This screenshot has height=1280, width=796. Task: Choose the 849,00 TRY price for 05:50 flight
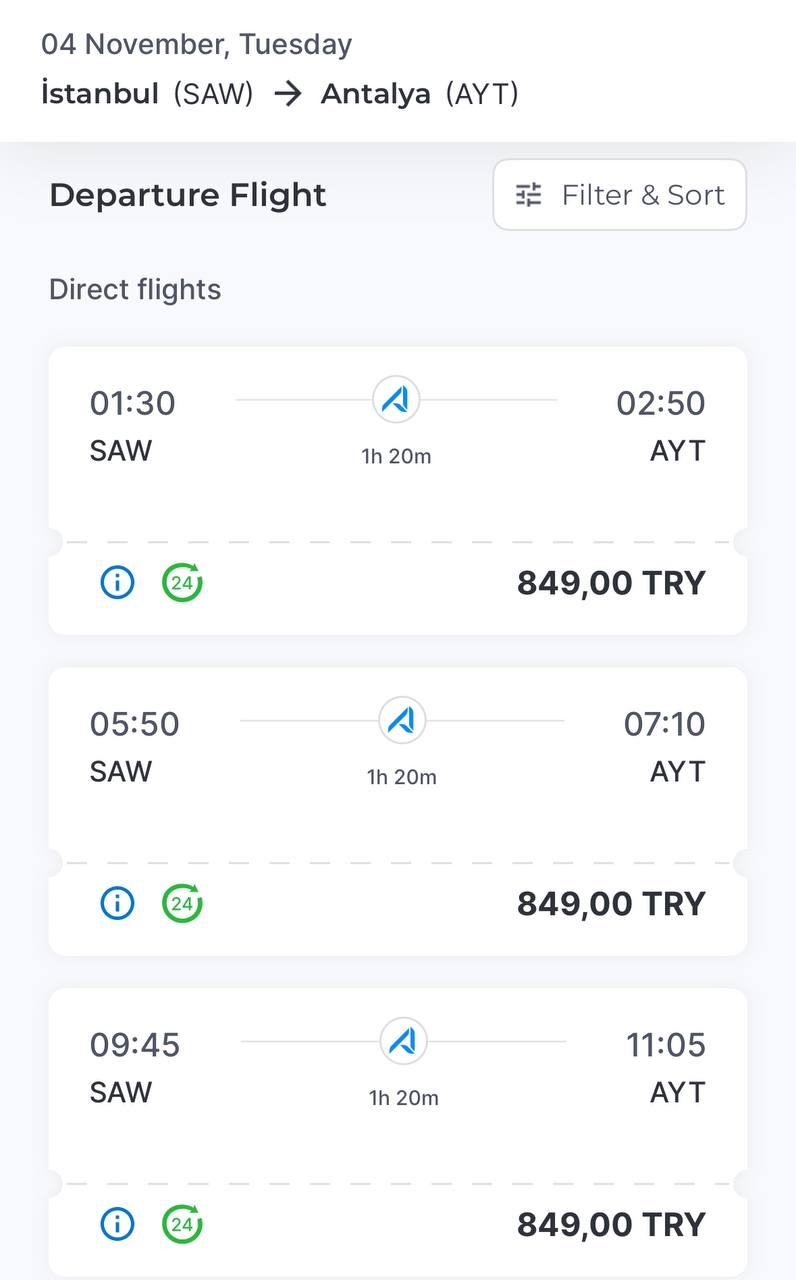point(611,904)
